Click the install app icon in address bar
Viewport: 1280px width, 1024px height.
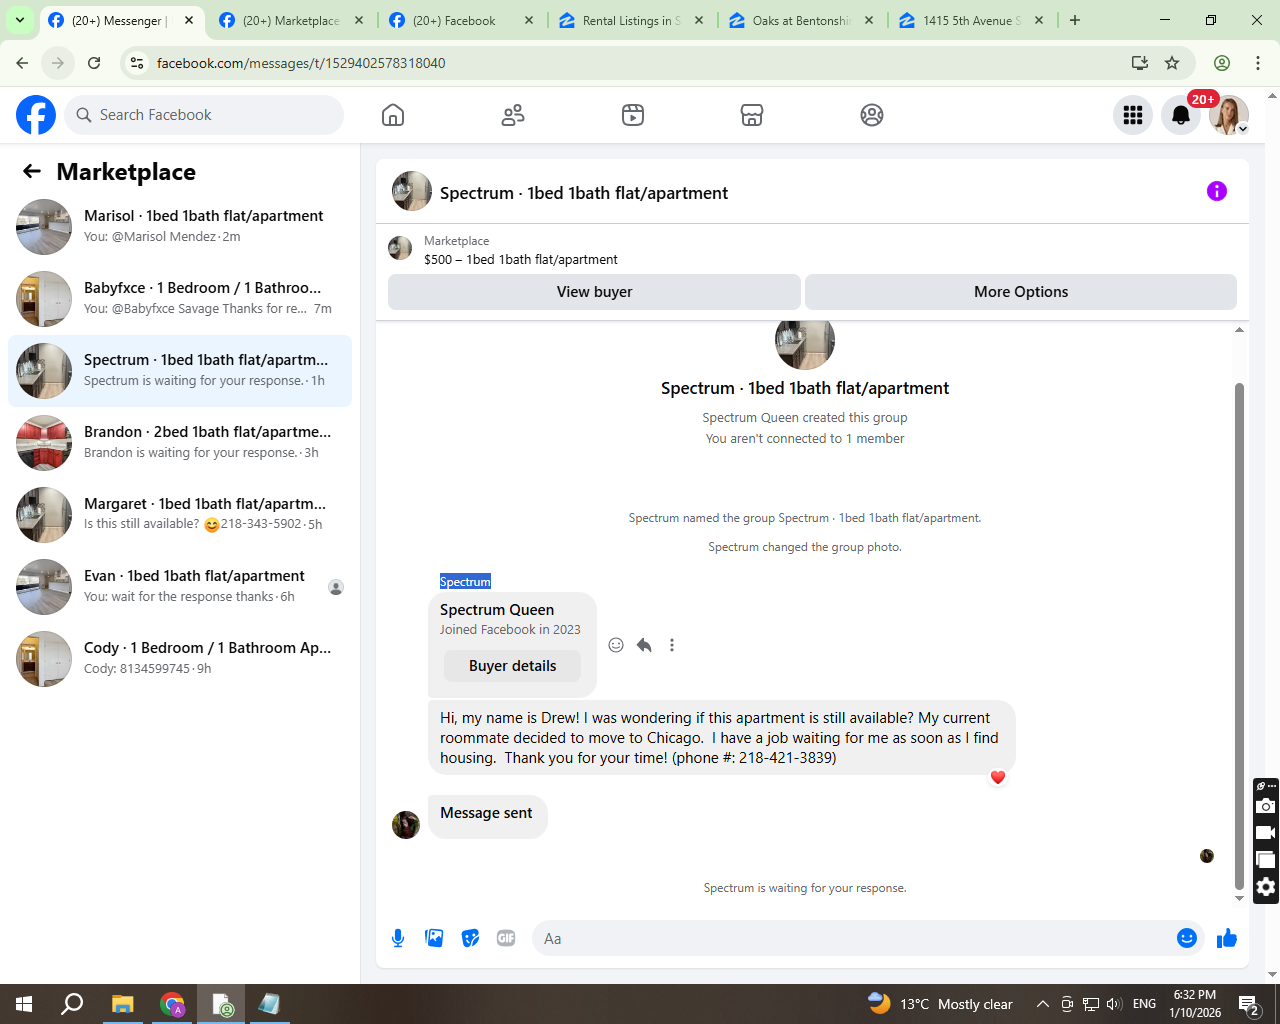[x=1139, y=63]
